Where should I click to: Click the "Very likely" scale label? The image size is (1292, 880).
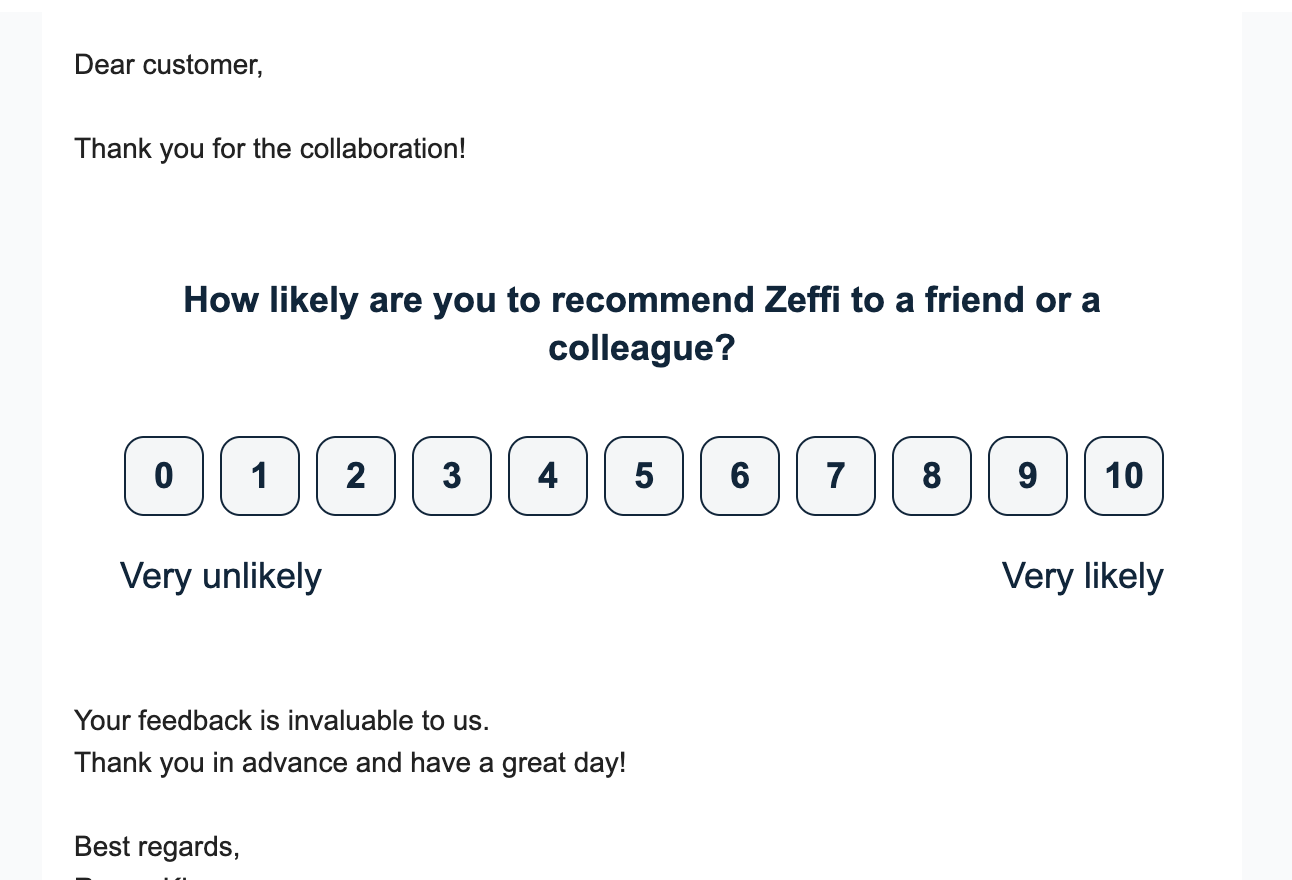1082,576
